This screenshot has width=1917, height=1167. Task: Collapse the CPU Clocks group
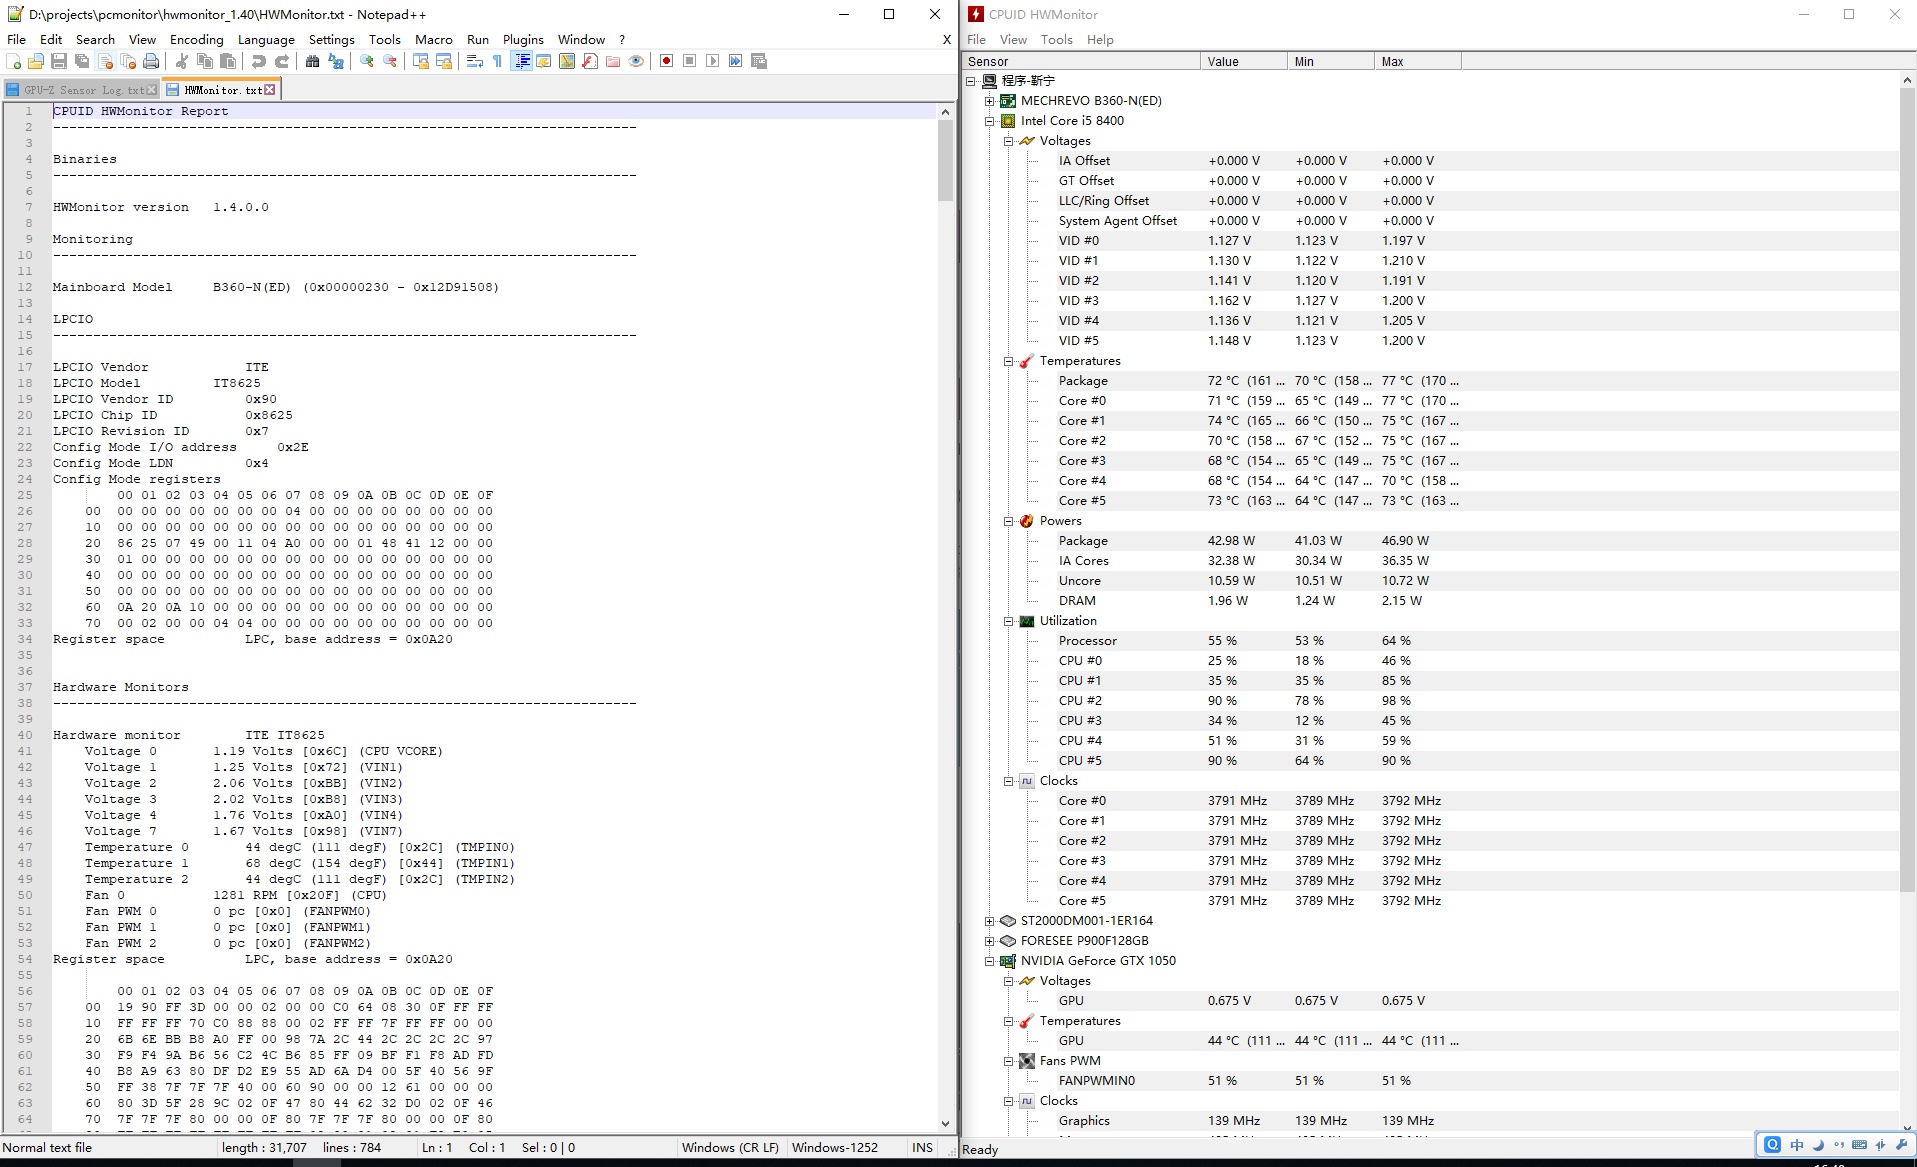tap(1009, 781)
